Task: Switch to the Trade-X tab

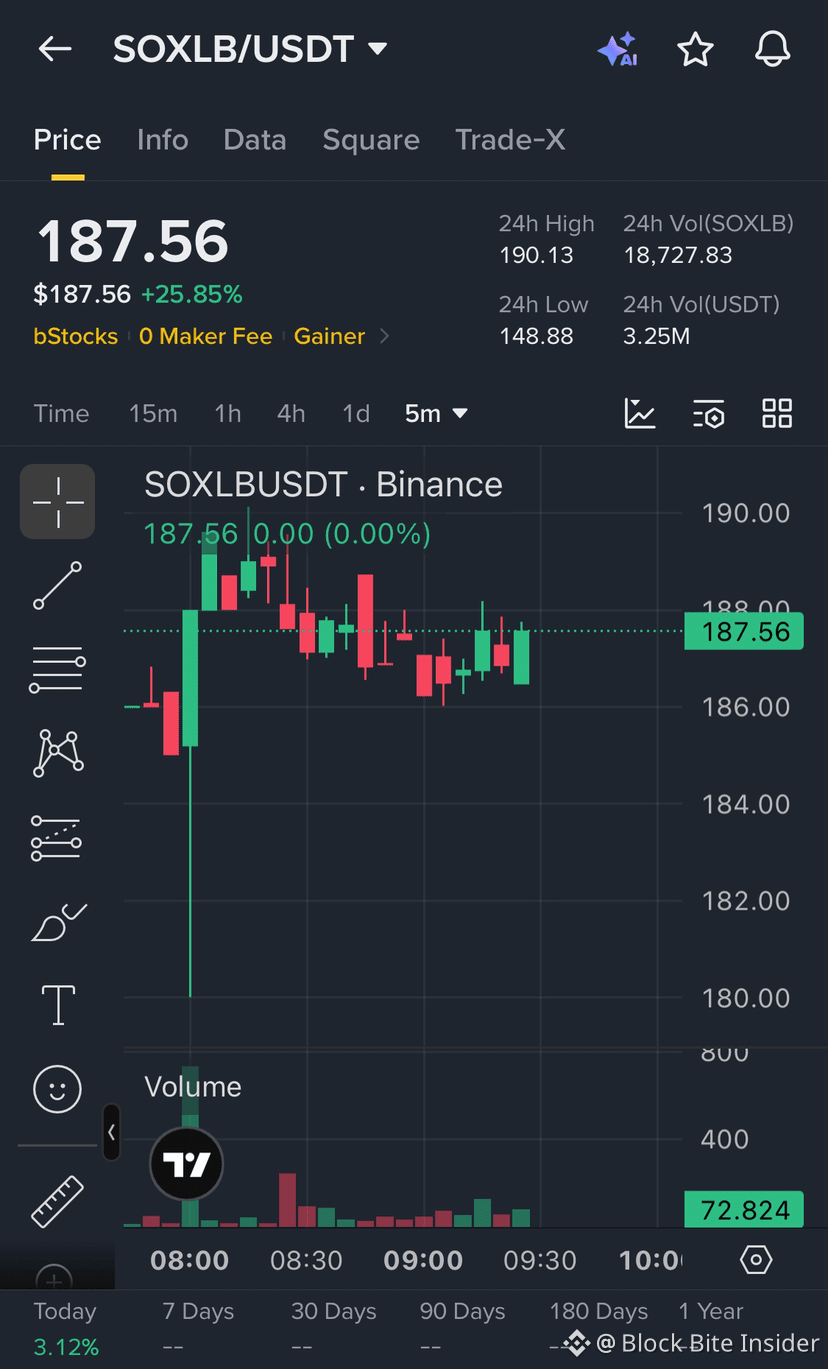Action: (x=510, y=140)
